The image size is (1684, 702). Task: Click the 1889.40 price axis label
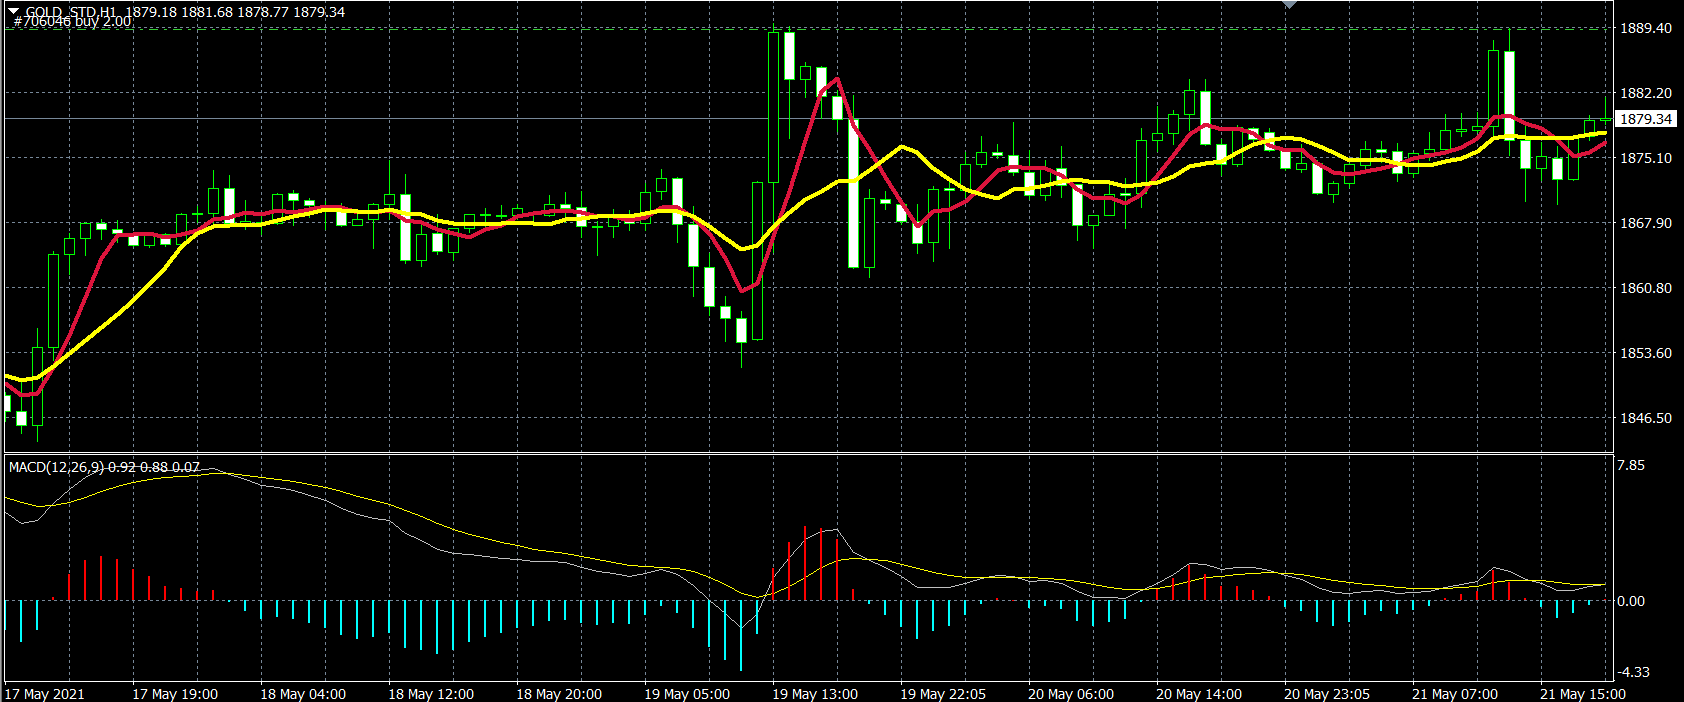coord(1645,28)
